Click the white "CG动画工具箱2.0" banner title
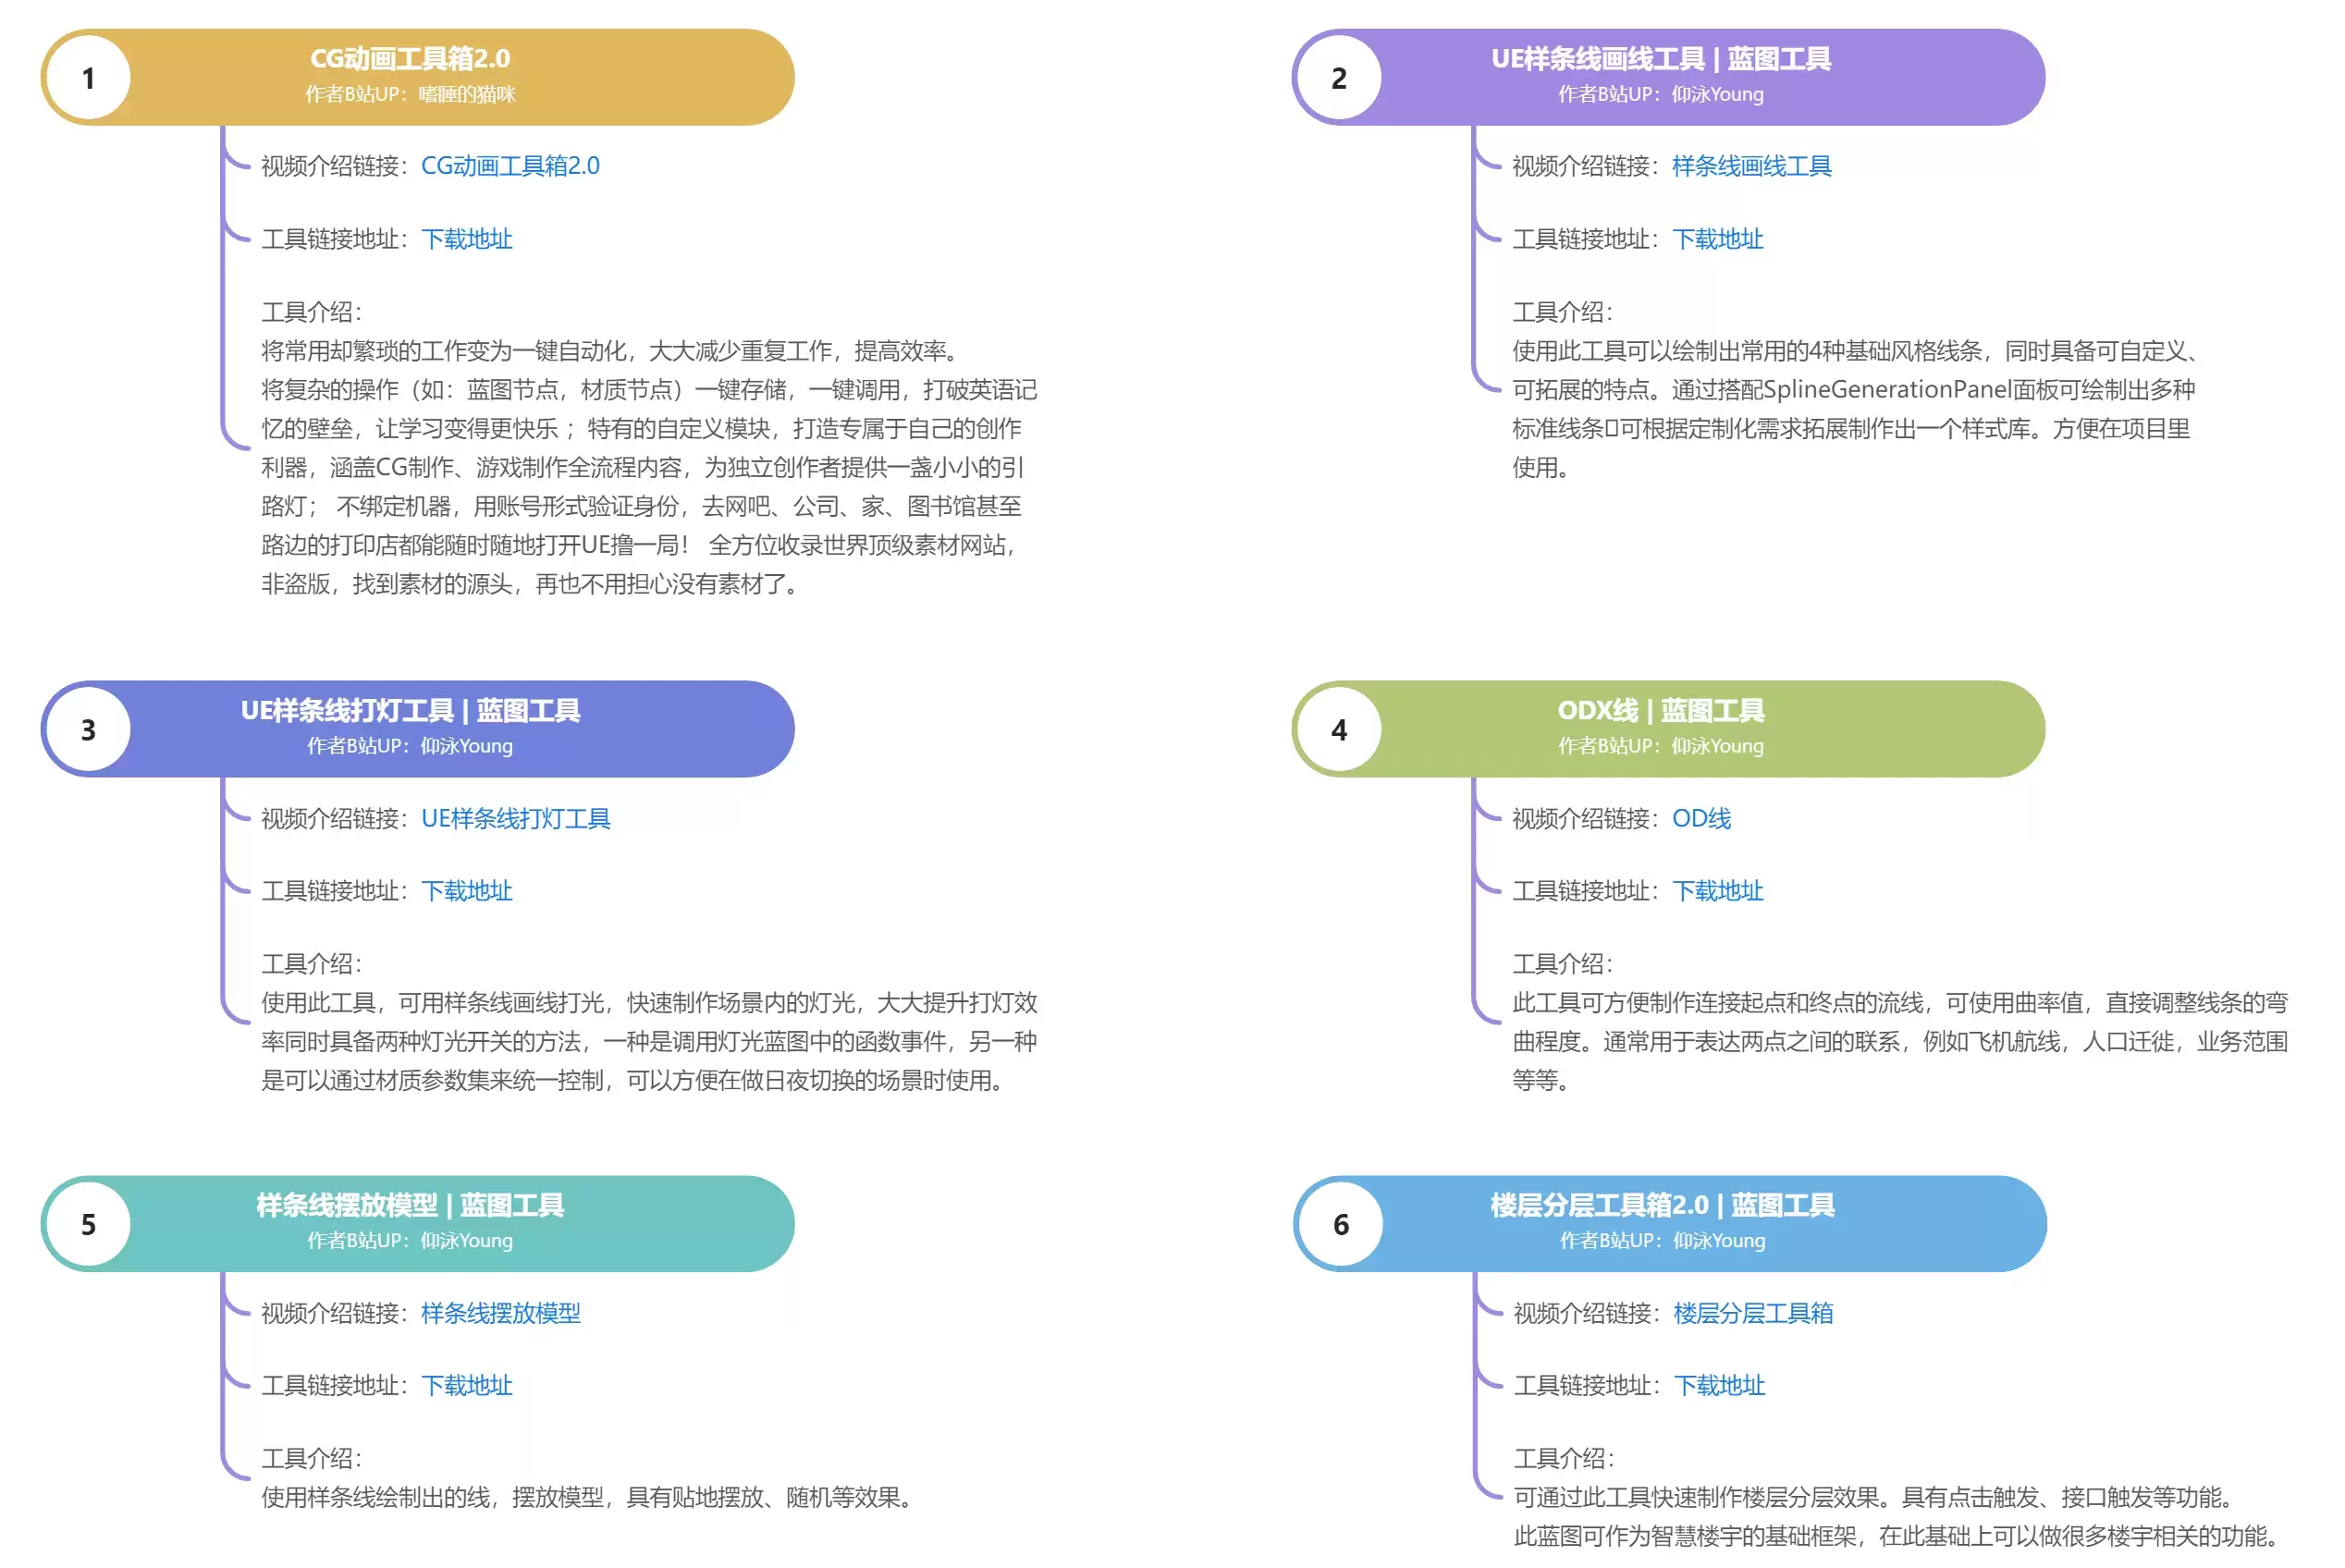Image resolution: width=2345 pixels, height=1568 pixels. (410, 59)
